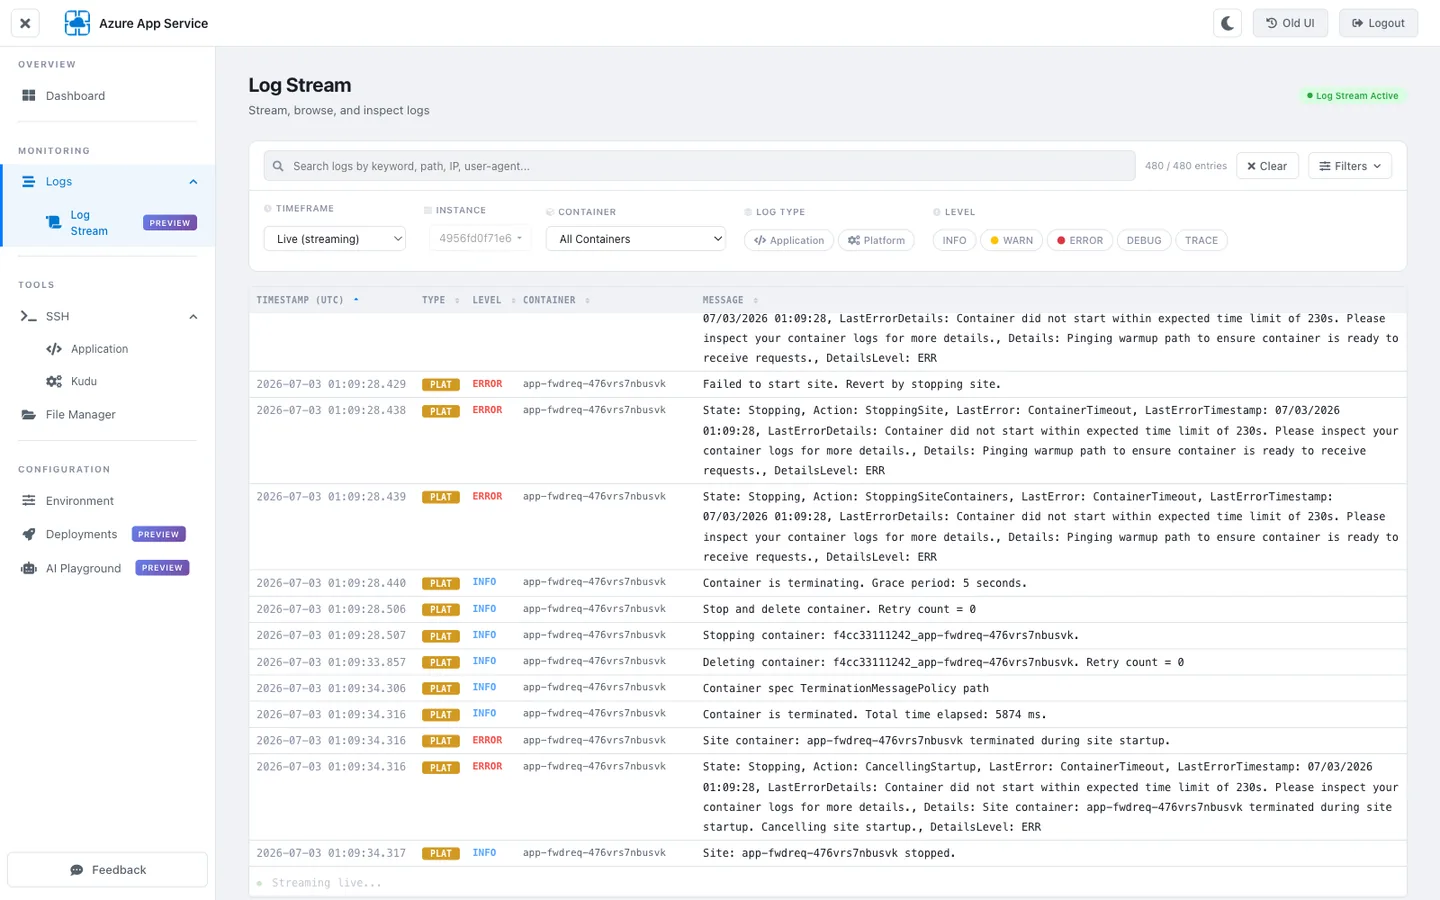
Task: Click the Environment settings icon
Action: (x=29, y=501)
